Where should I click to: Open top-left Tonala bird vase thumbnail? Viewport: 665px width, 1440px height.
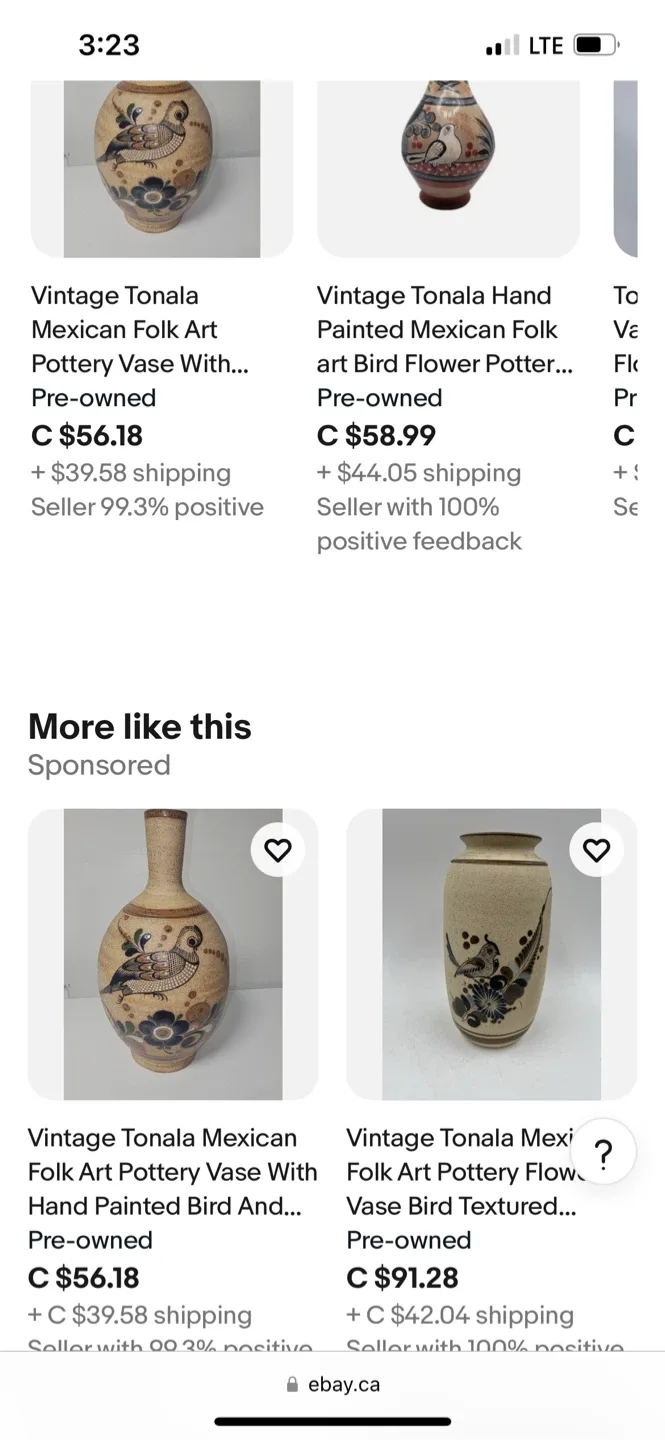point(162,168)
